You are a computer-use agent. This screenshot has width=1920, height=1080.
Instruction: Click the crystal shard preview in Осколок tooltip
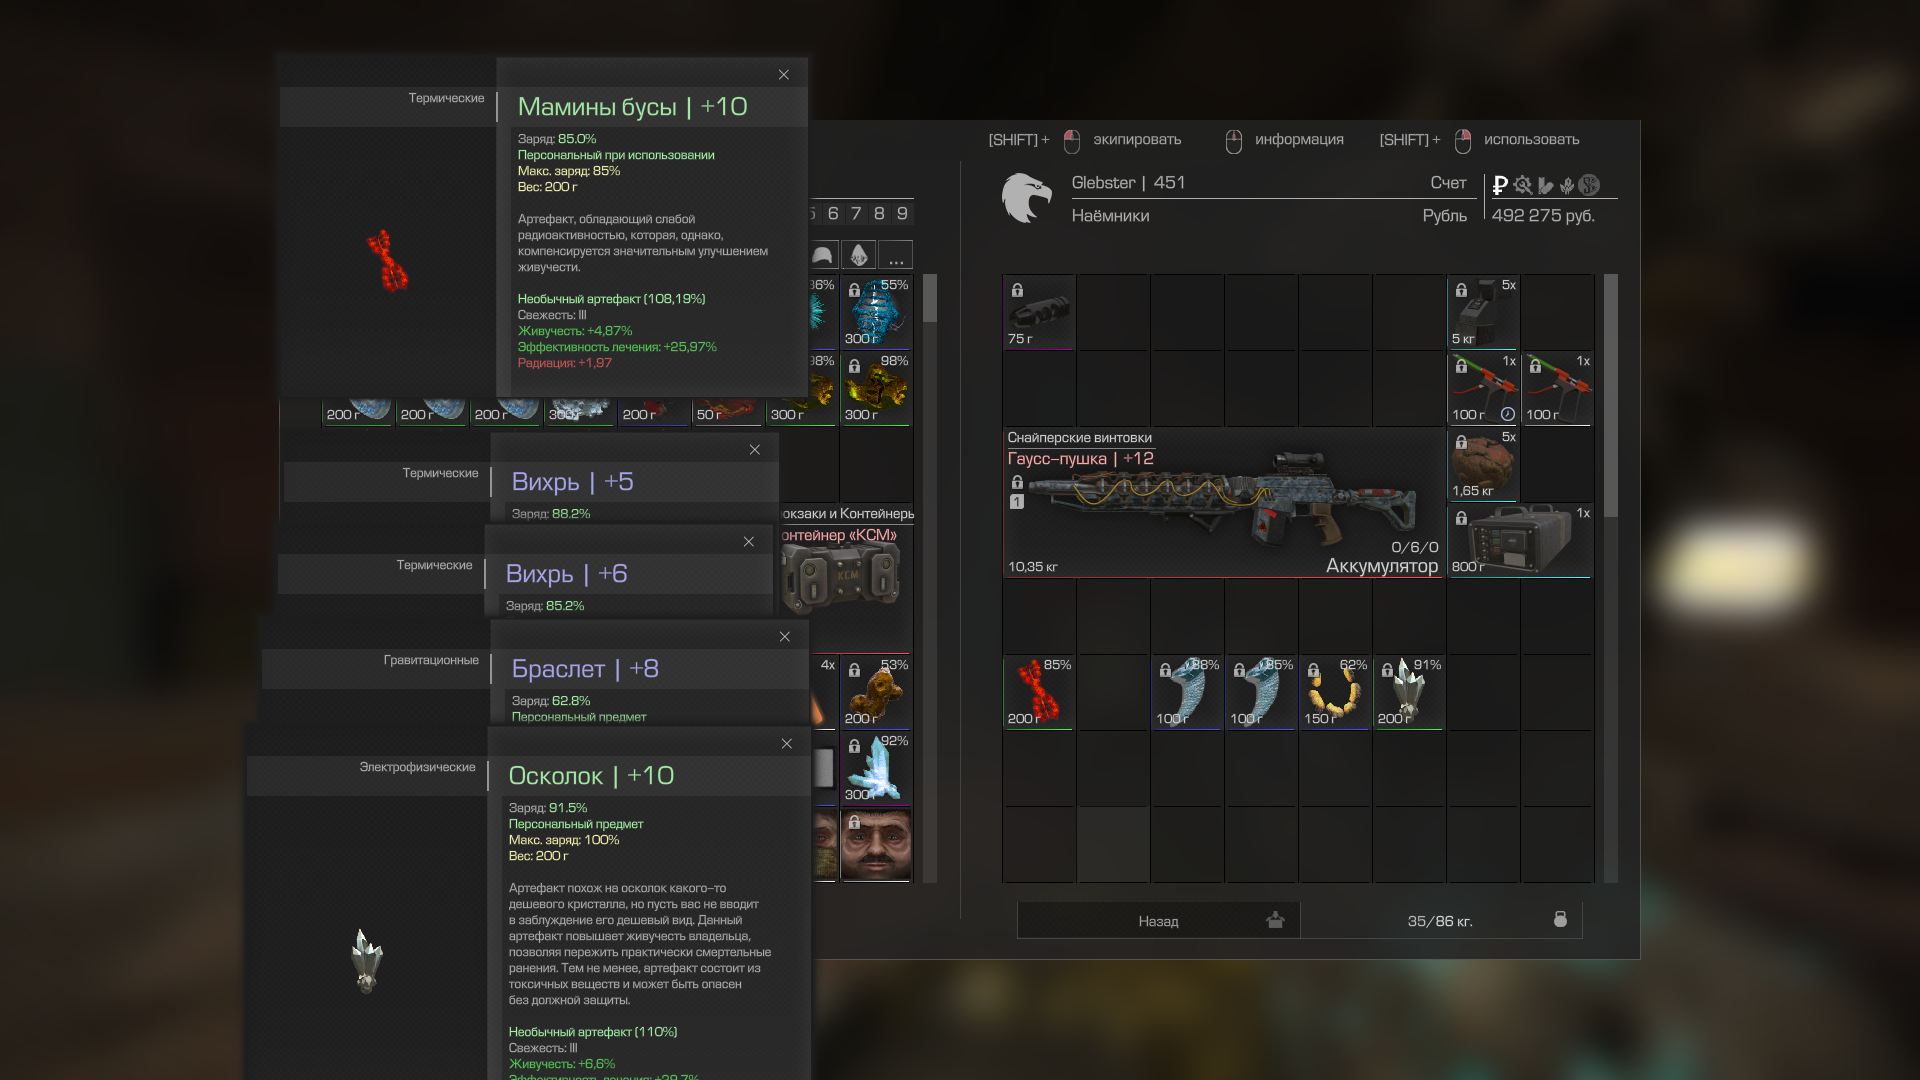tap(366, 960)
